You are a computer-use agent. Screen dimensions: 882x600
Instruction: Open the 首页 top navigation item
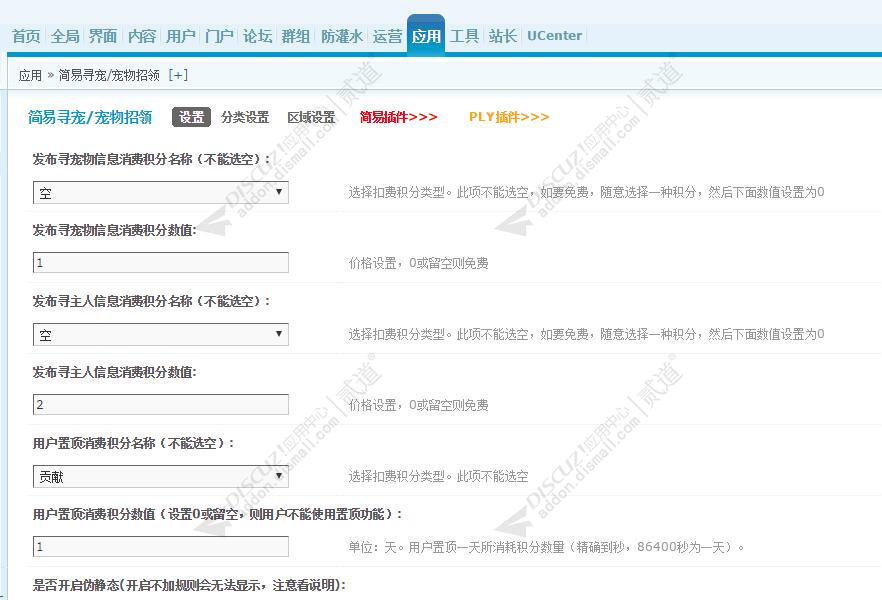point(26,36)
